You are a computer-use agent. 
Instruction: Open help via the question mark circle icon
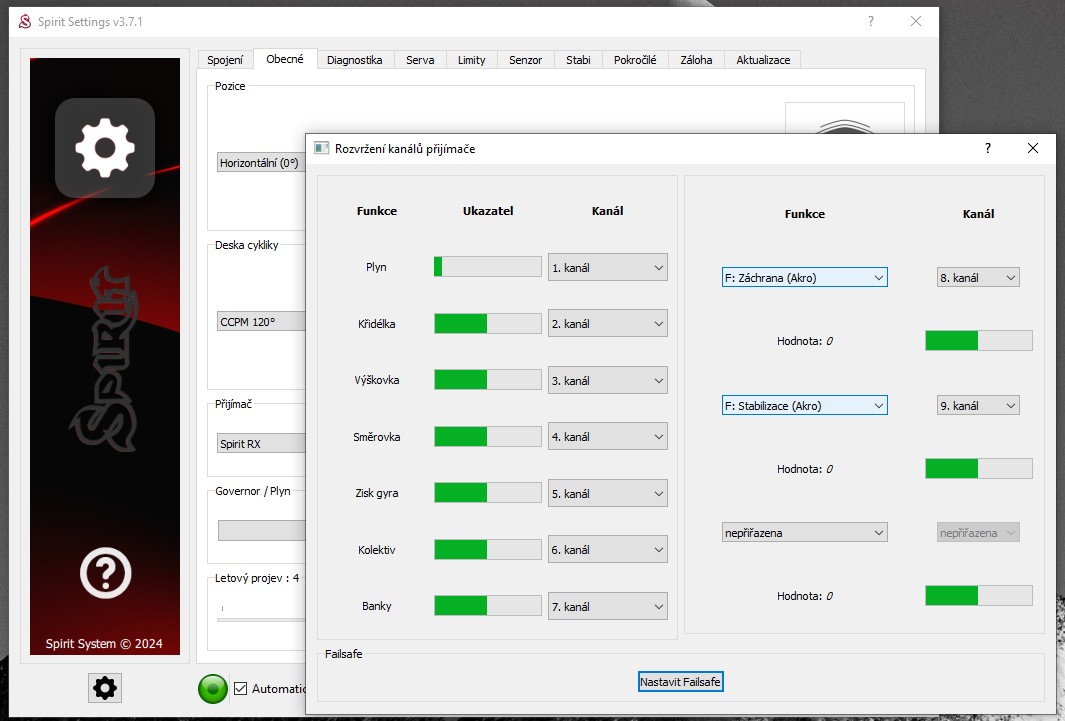(105, 574)
